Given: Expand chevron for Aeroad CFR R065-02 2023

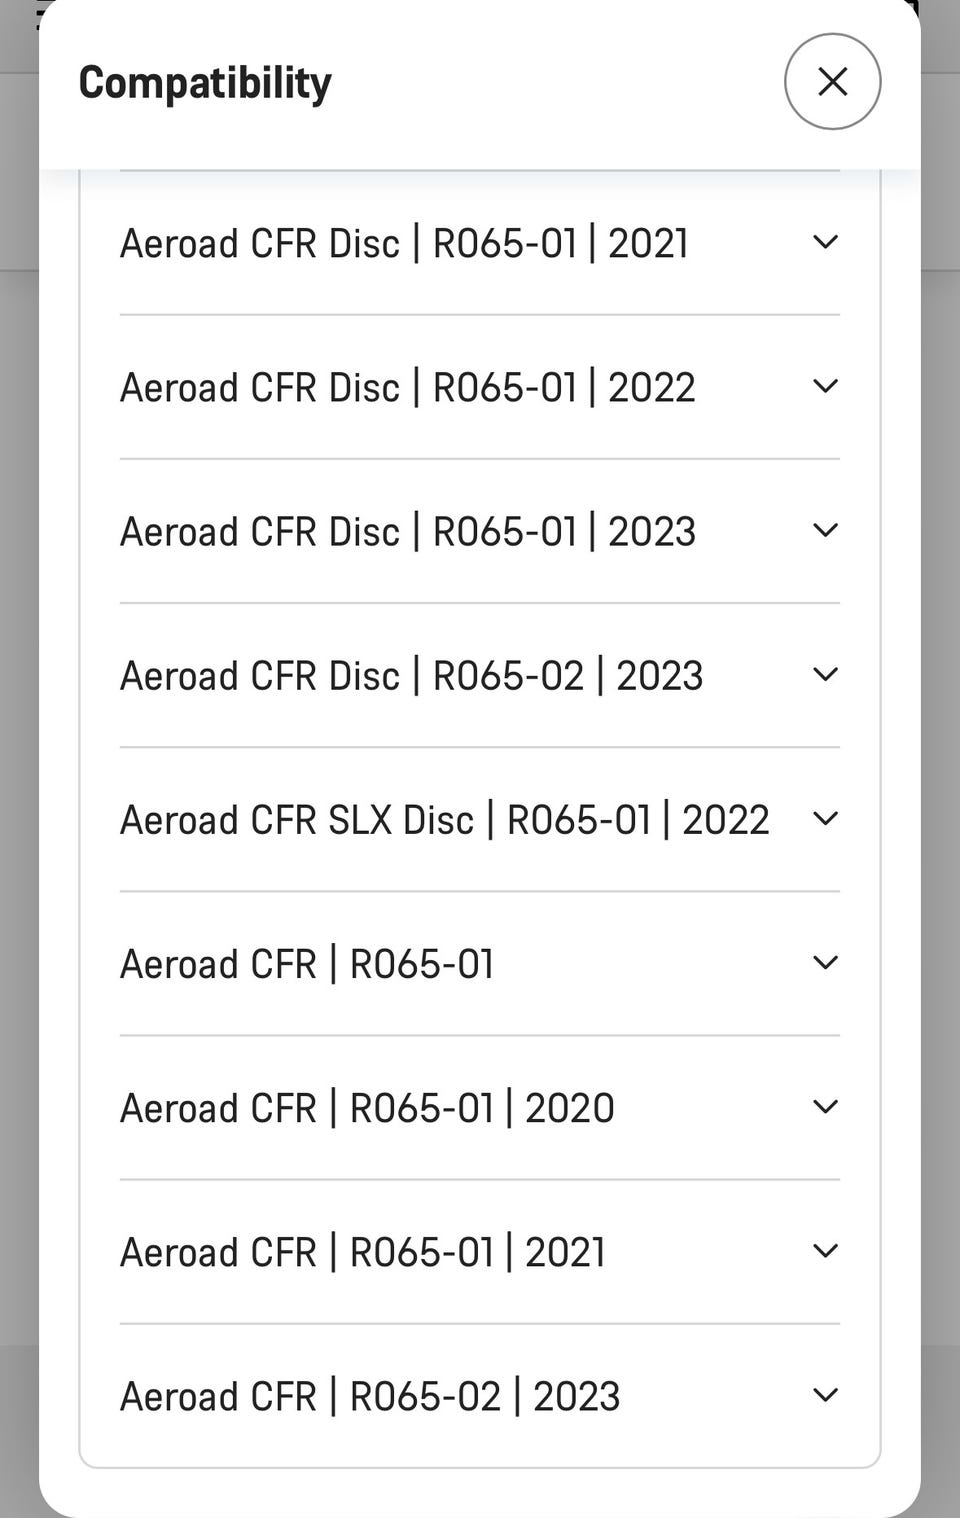Looking at the screenshot, I should click(x=825, y=1394).
